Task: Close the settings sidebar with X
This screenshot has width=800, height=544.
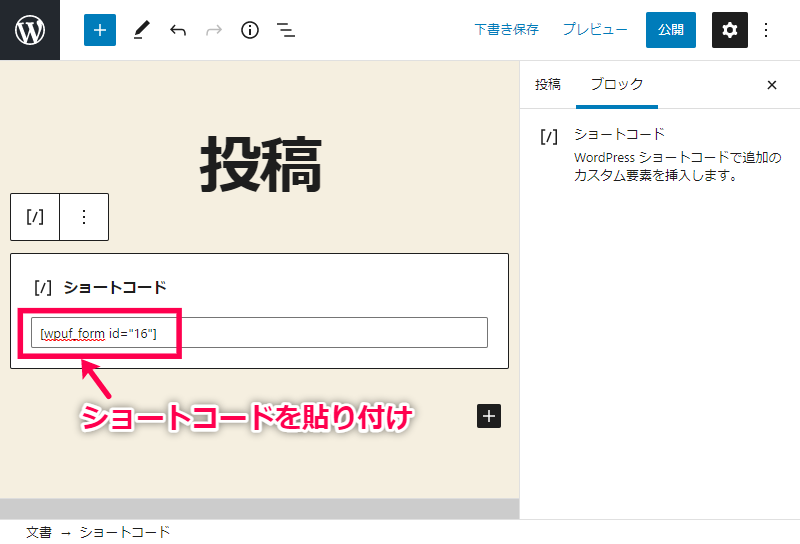Action: click(x=771, y=85)
